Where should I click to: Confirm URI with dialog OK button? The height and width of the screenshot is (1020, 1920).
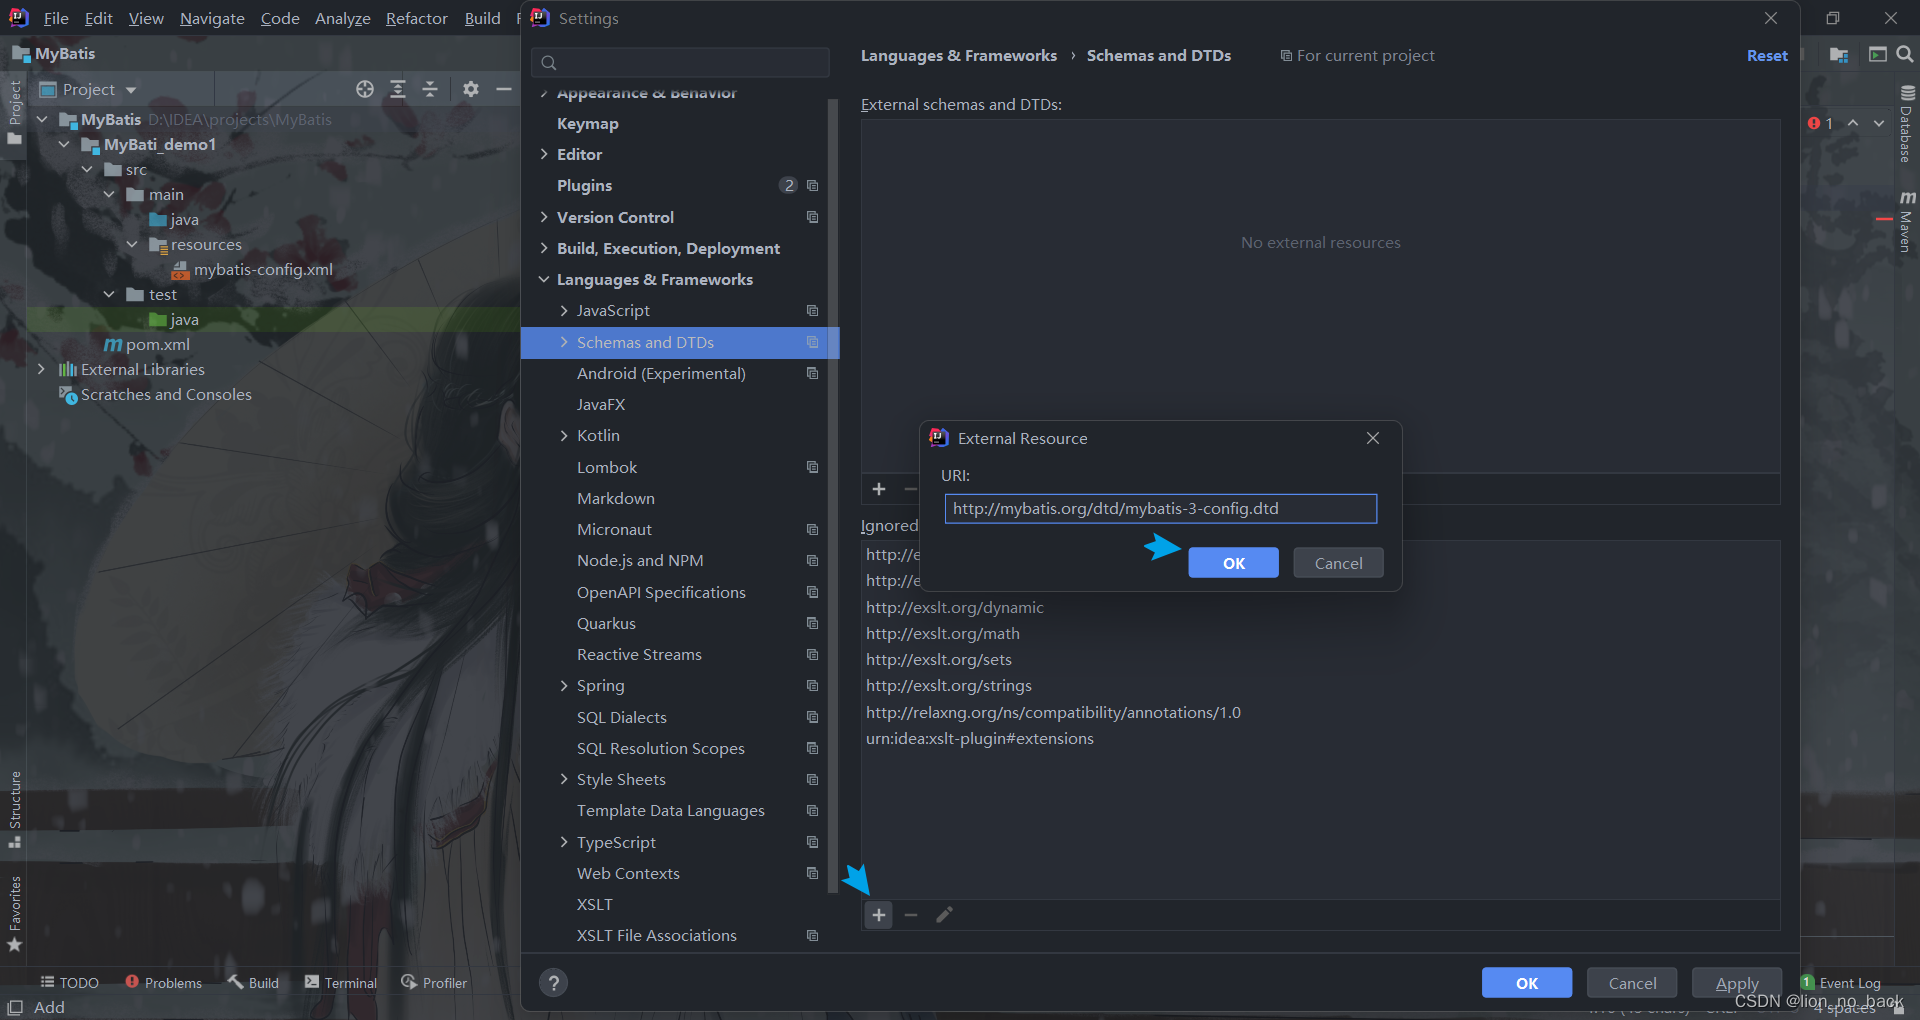click(1233, 563)
